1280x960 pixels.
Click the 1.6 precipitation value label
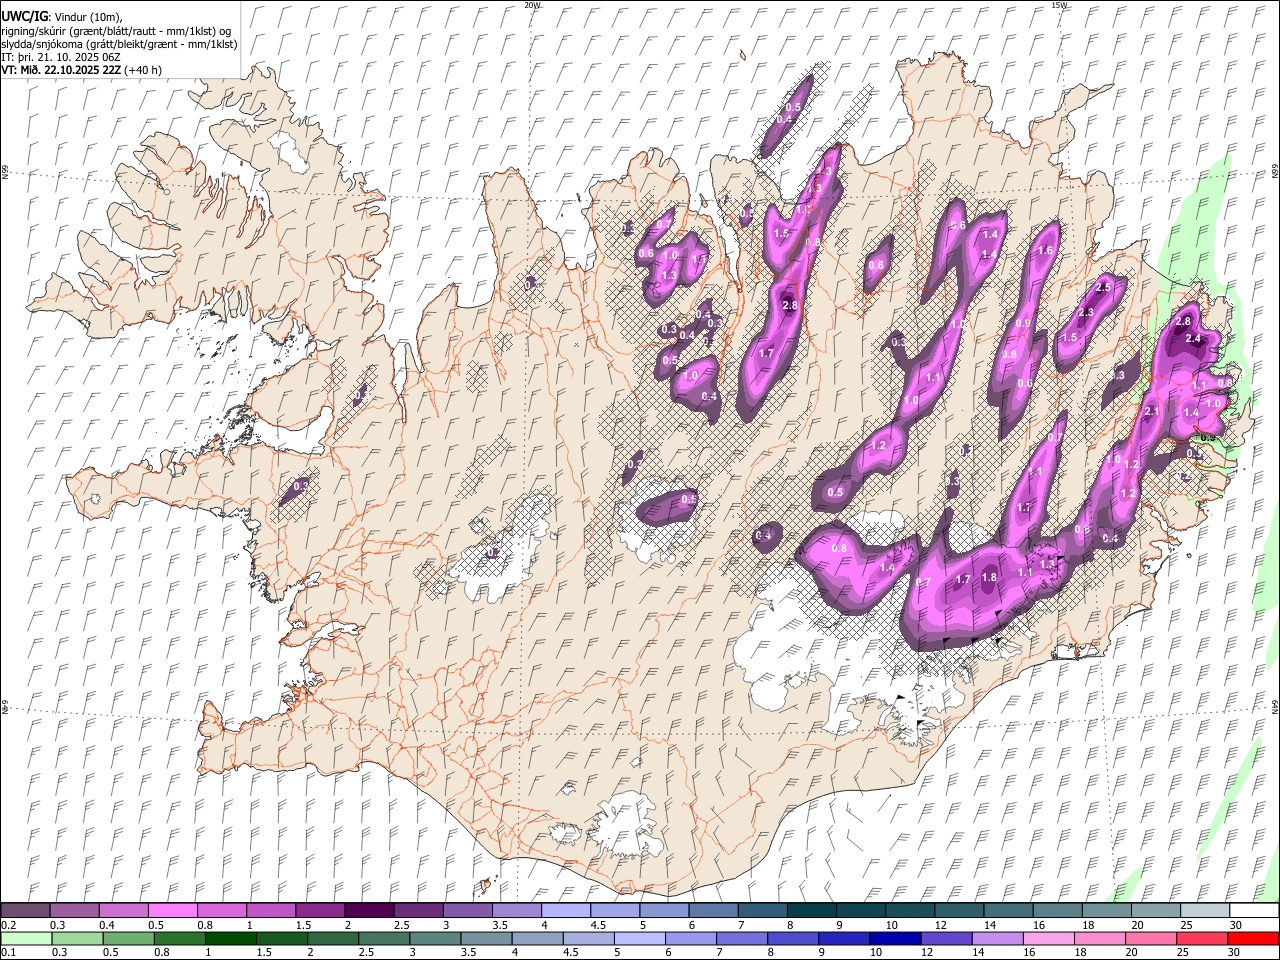tap(1047, 251)
